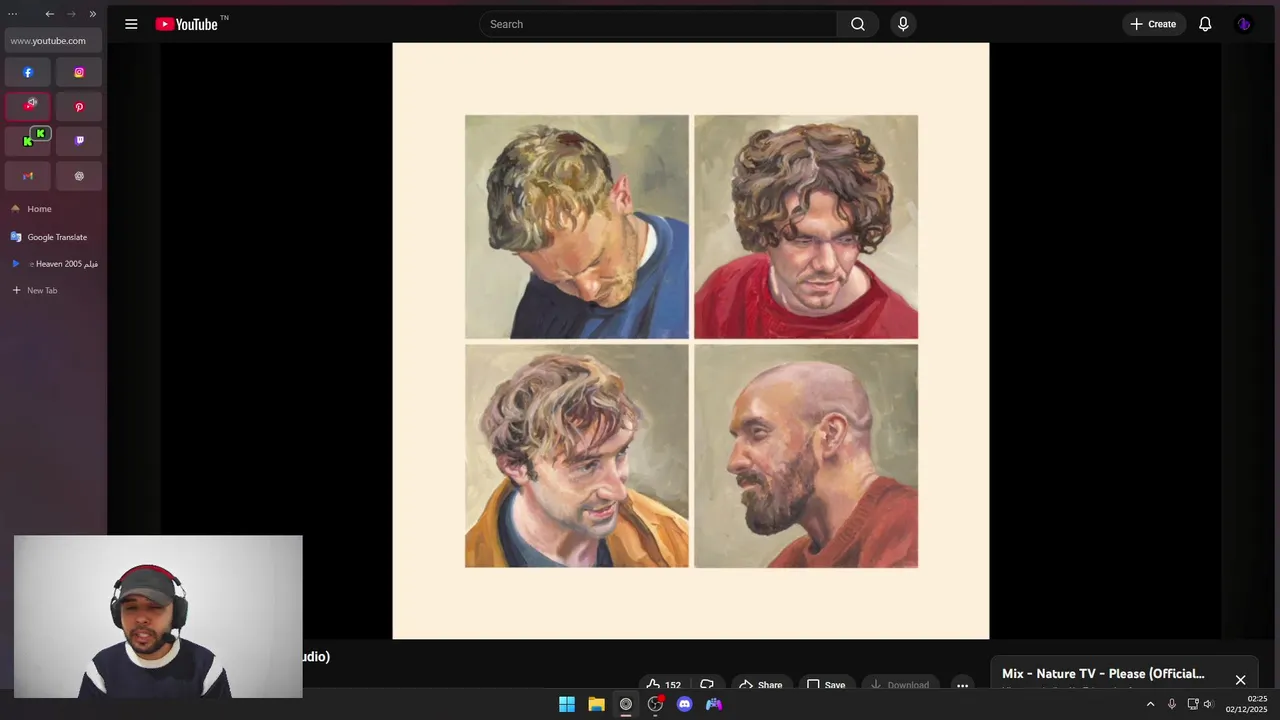Click the Create button
This screenshot has height=720, width=1280.
coord(1153,24)
